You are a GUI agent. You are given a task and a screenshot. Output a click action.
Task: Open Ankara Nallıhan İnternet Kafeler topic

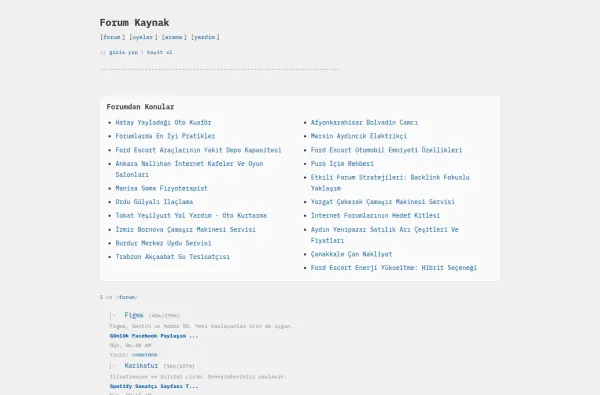[189, 169]
